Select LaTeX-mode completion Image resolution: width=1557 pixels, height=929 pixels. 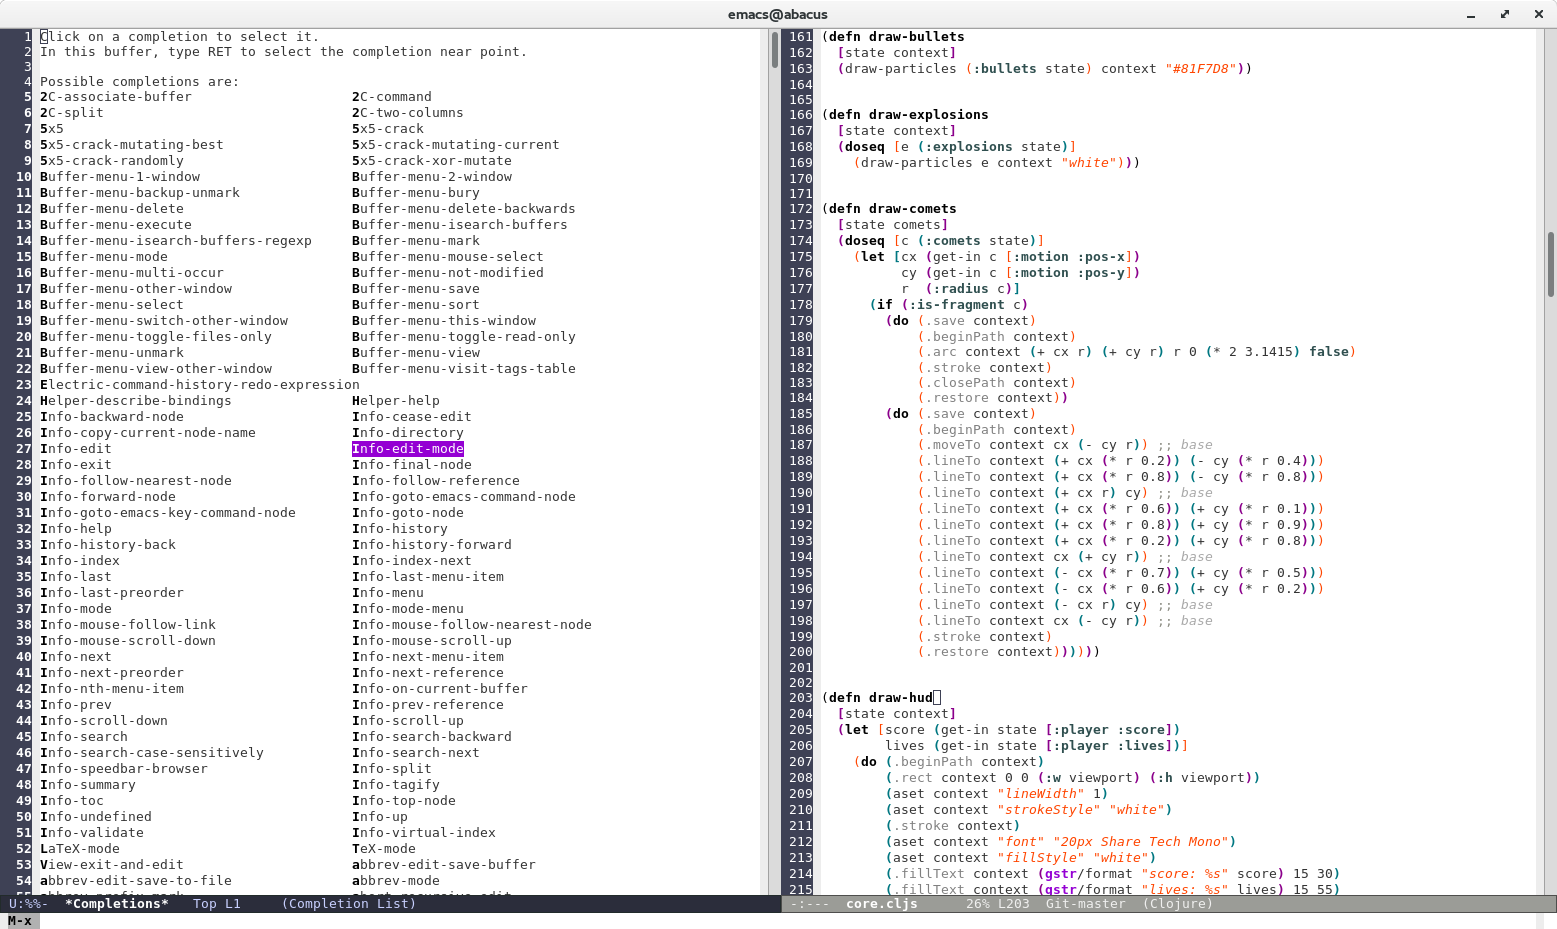tap(80, 849)
